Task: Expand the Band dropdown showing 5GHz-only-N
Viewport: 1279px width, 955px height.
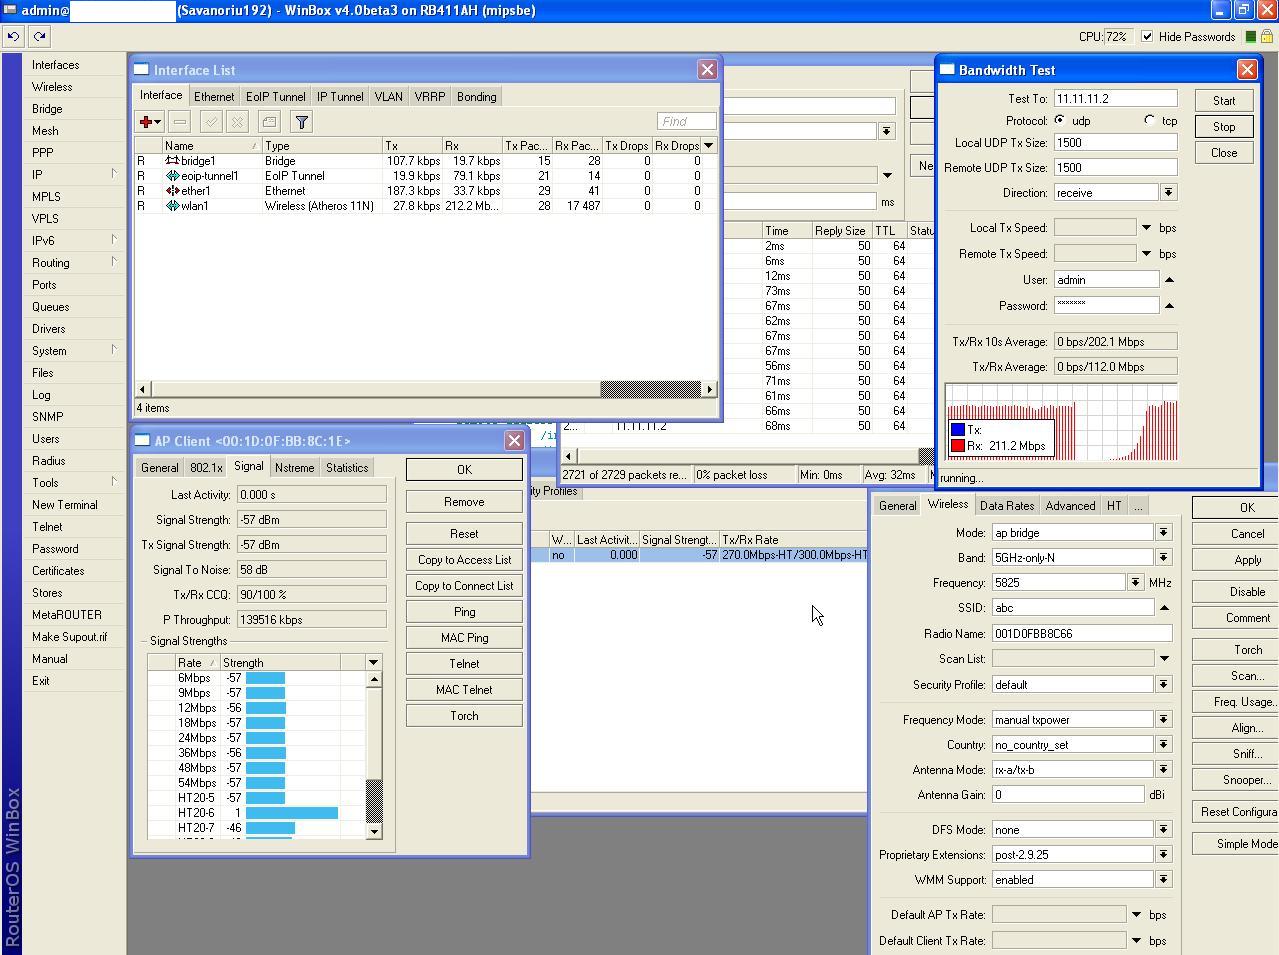Action: pyautogui.click(x=1163, y=557)
